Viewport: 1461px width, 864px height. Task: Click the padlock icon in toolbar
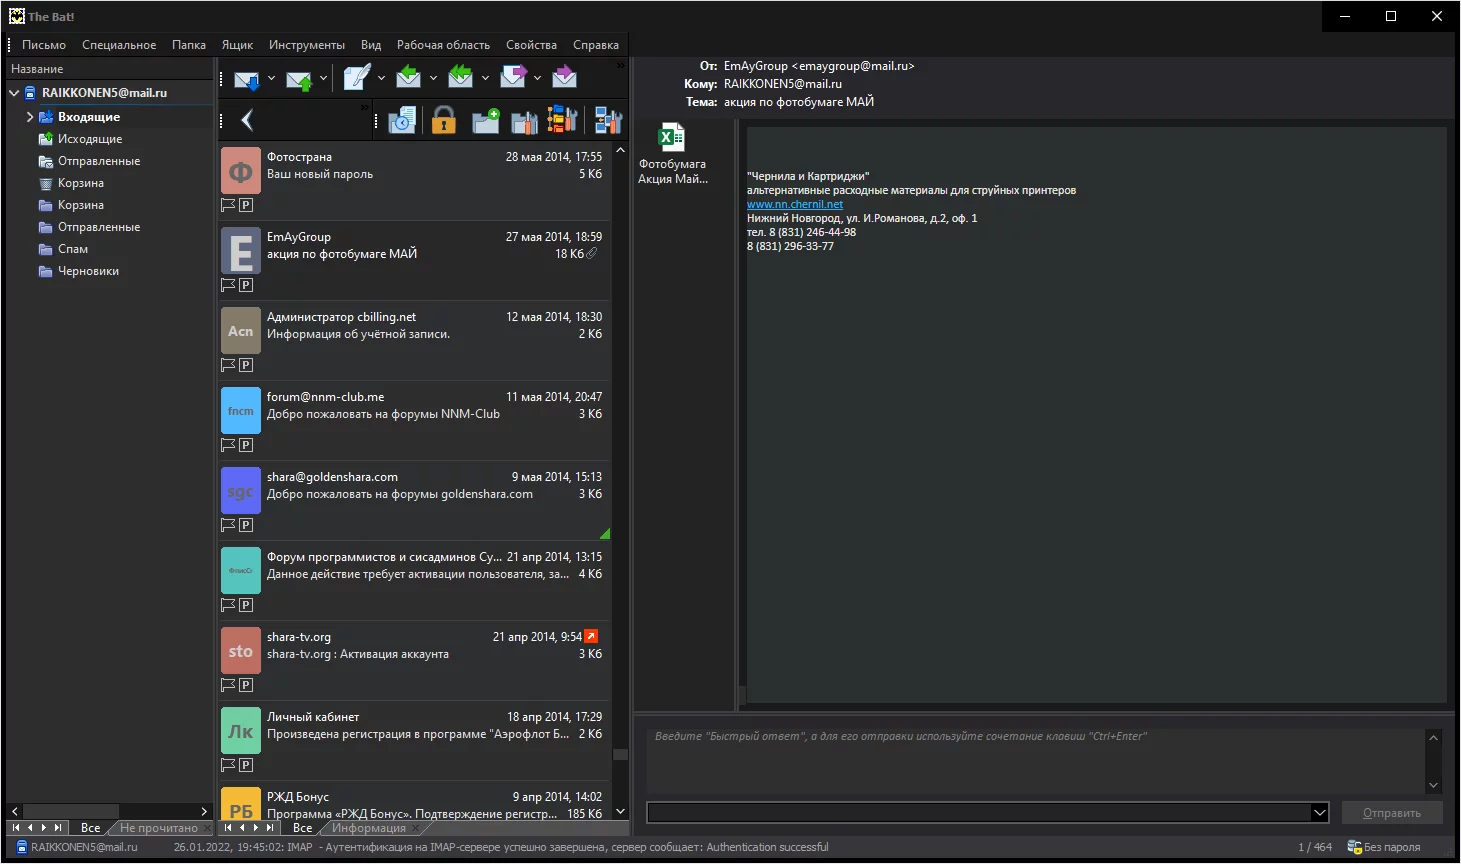pyautogui.click(x=444, y=121)
